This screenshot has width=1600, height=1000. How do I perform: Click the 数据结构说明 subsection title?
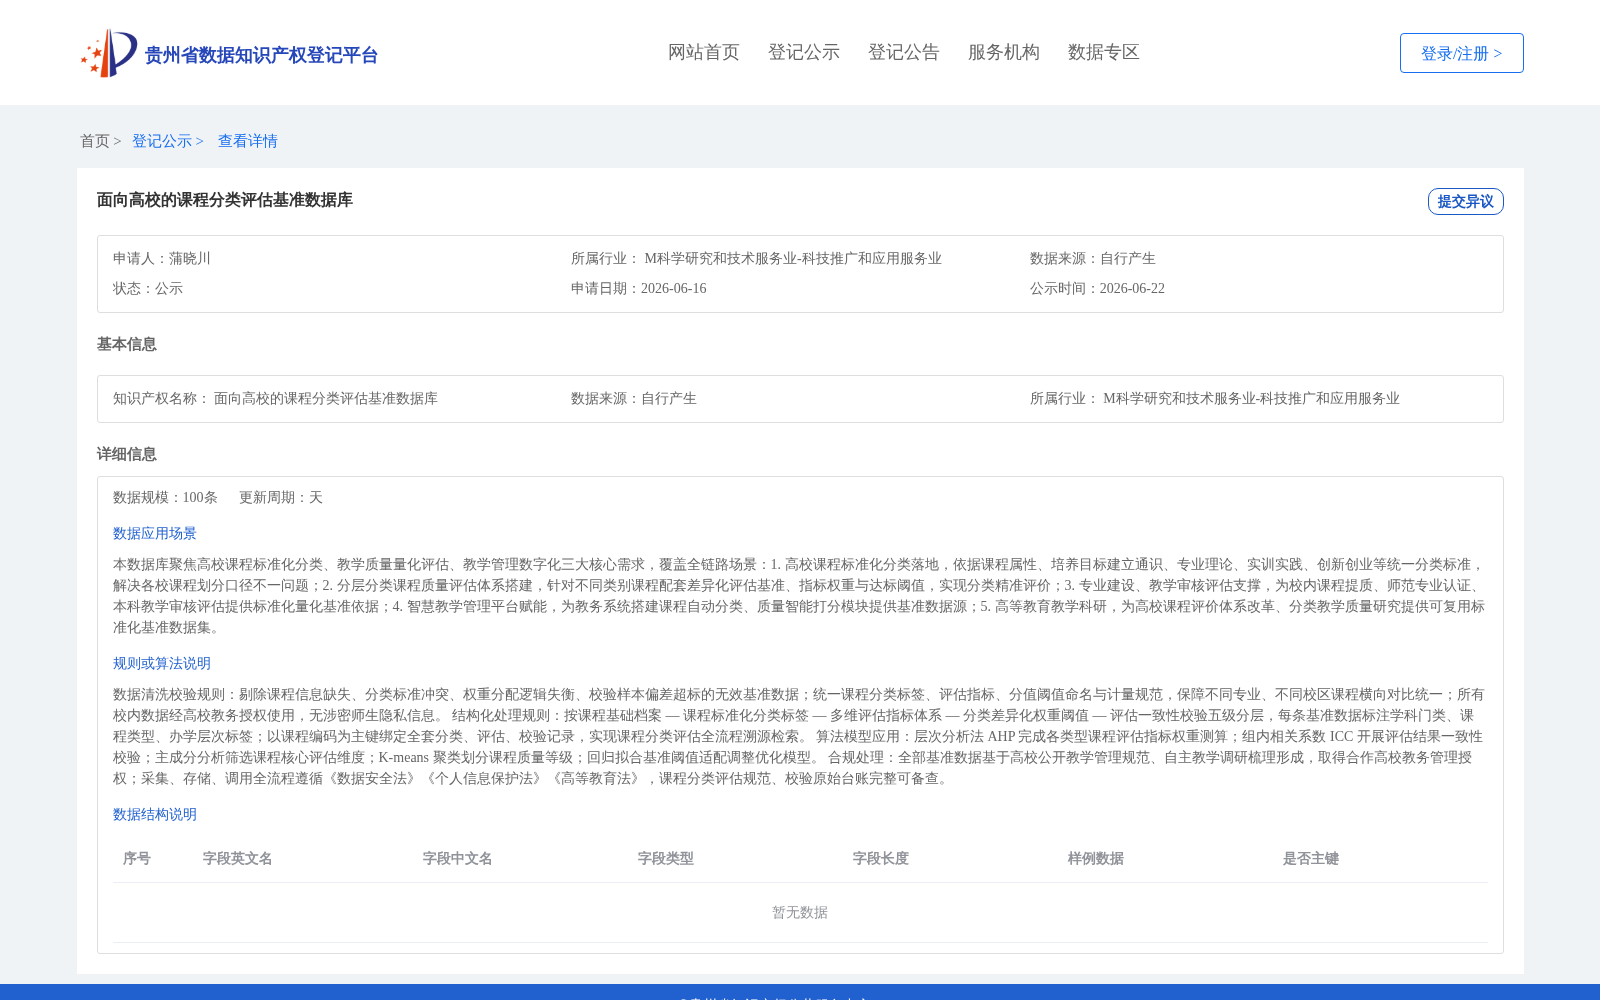(155, 814)
